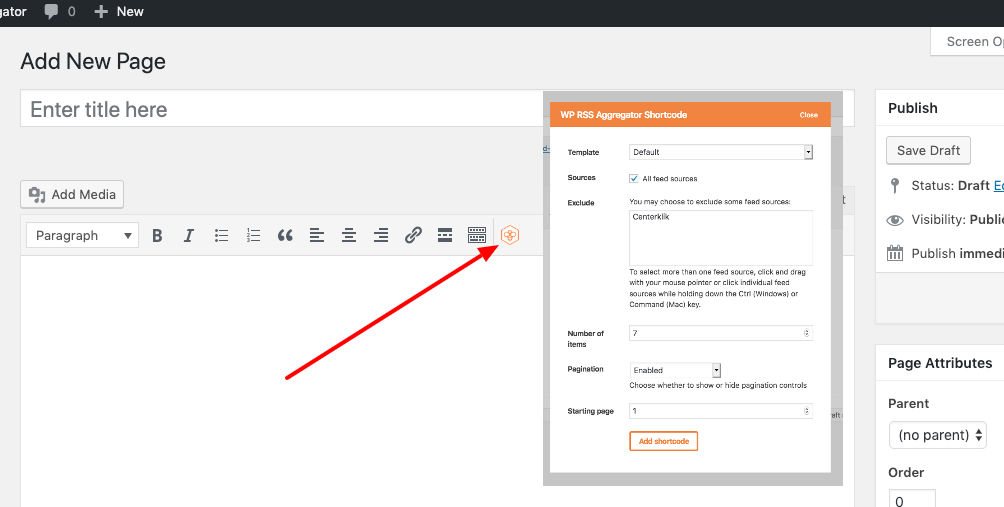Open the comments bubble in admin bar

click(x=60, y=12)
